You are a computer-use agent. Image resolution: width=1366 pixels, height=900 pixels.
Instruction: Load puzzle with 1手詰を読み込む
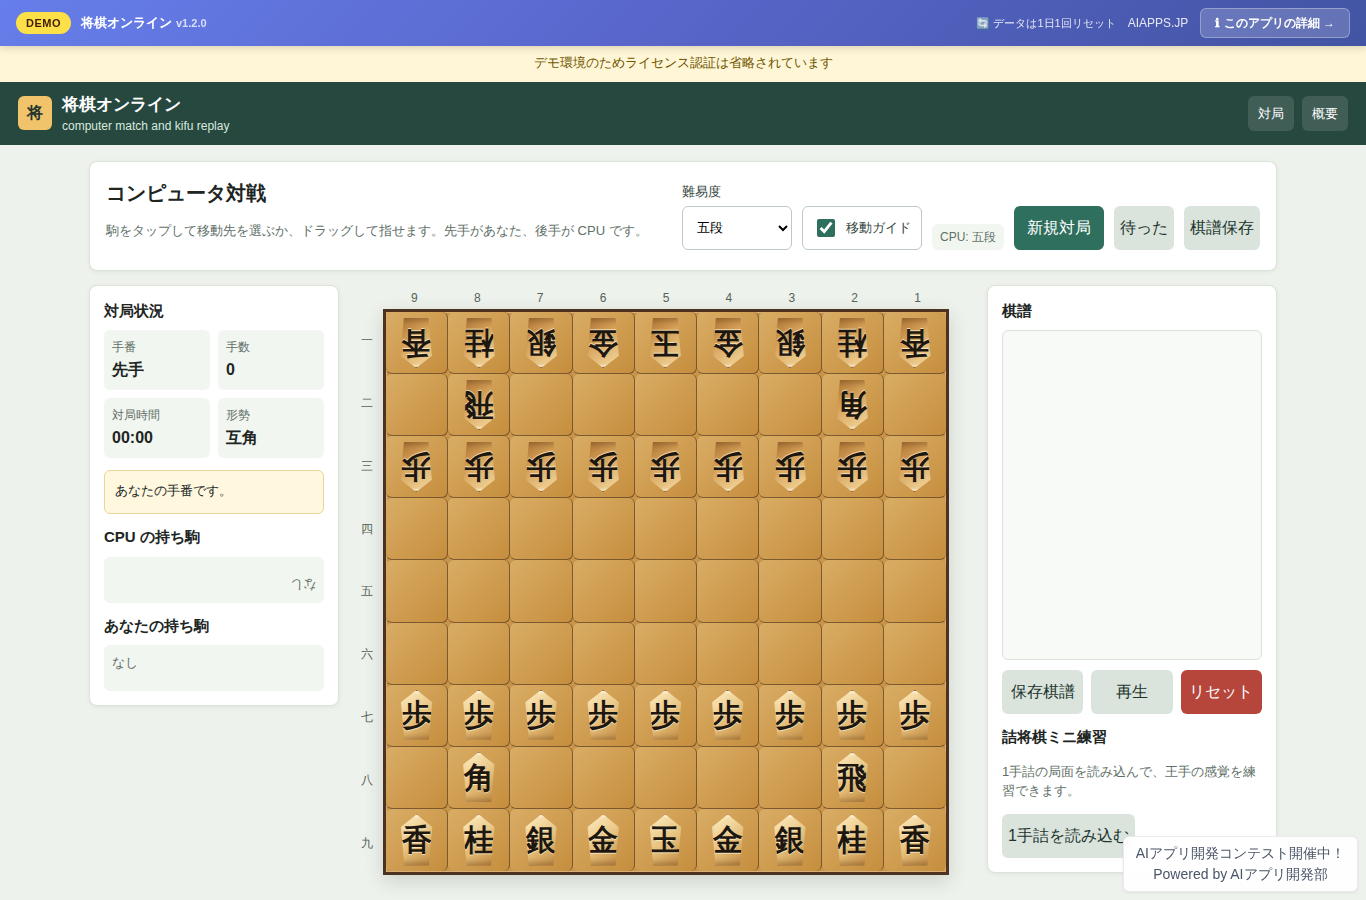1068,836
